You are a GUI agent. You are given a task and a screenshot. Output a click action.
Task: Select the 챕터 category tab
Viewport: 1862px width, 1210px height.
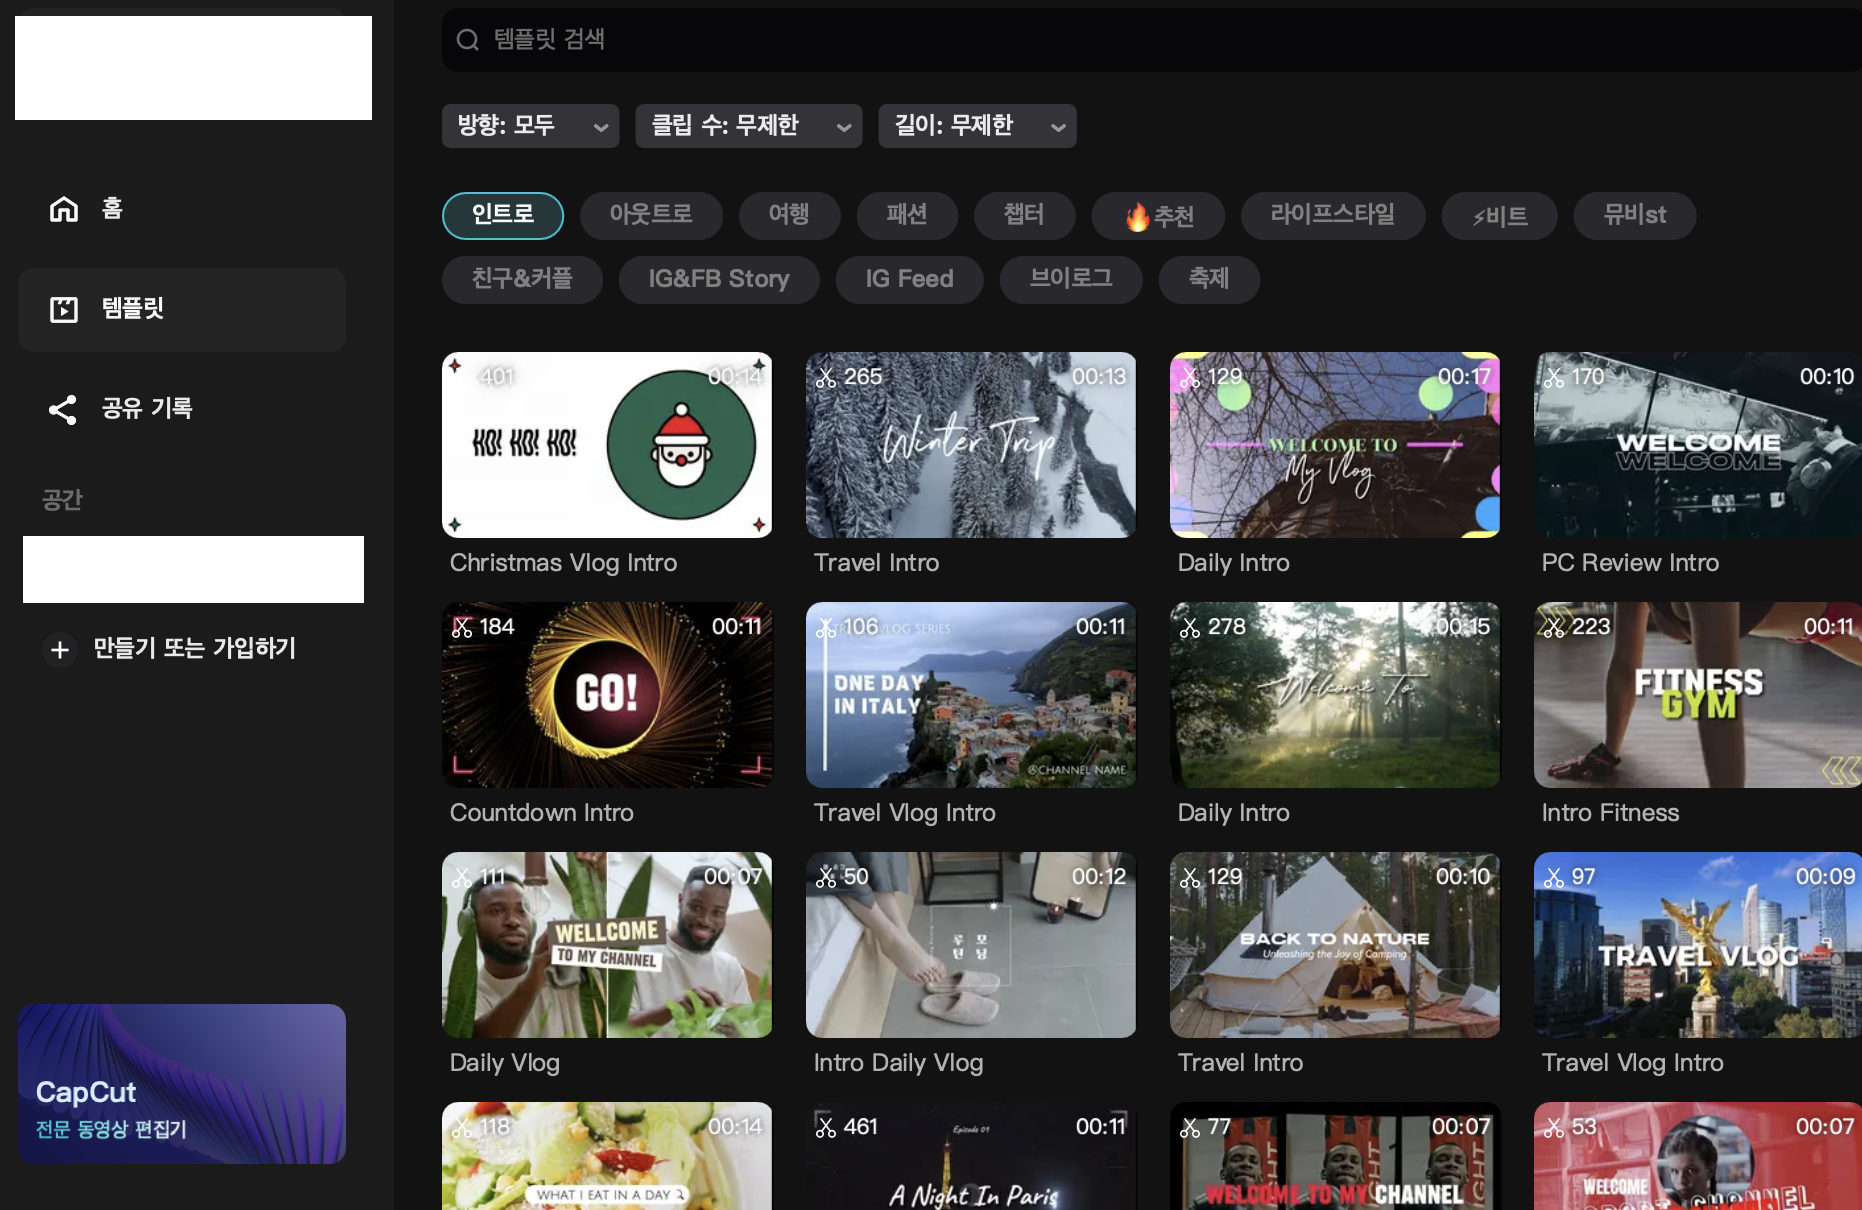click(1025, 215)
